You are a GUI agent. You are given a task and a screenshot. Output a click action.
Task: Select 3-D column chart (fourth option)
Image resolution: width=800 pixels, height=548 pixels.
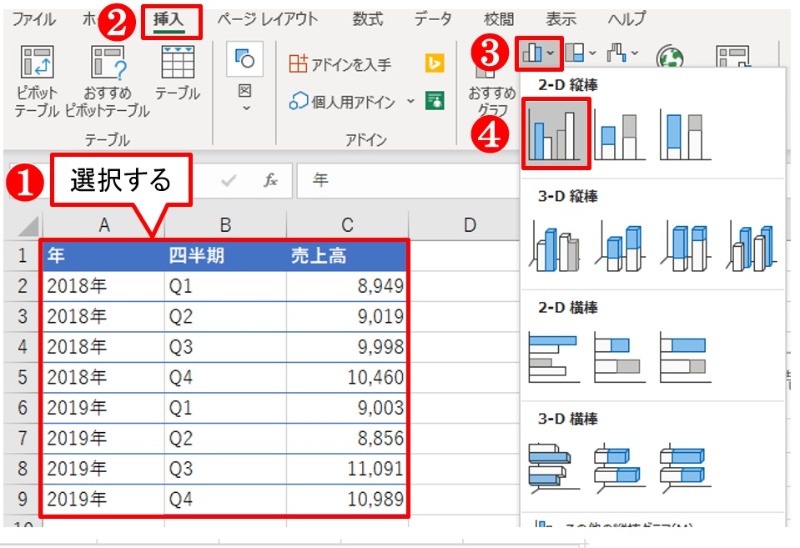[751, 247]
